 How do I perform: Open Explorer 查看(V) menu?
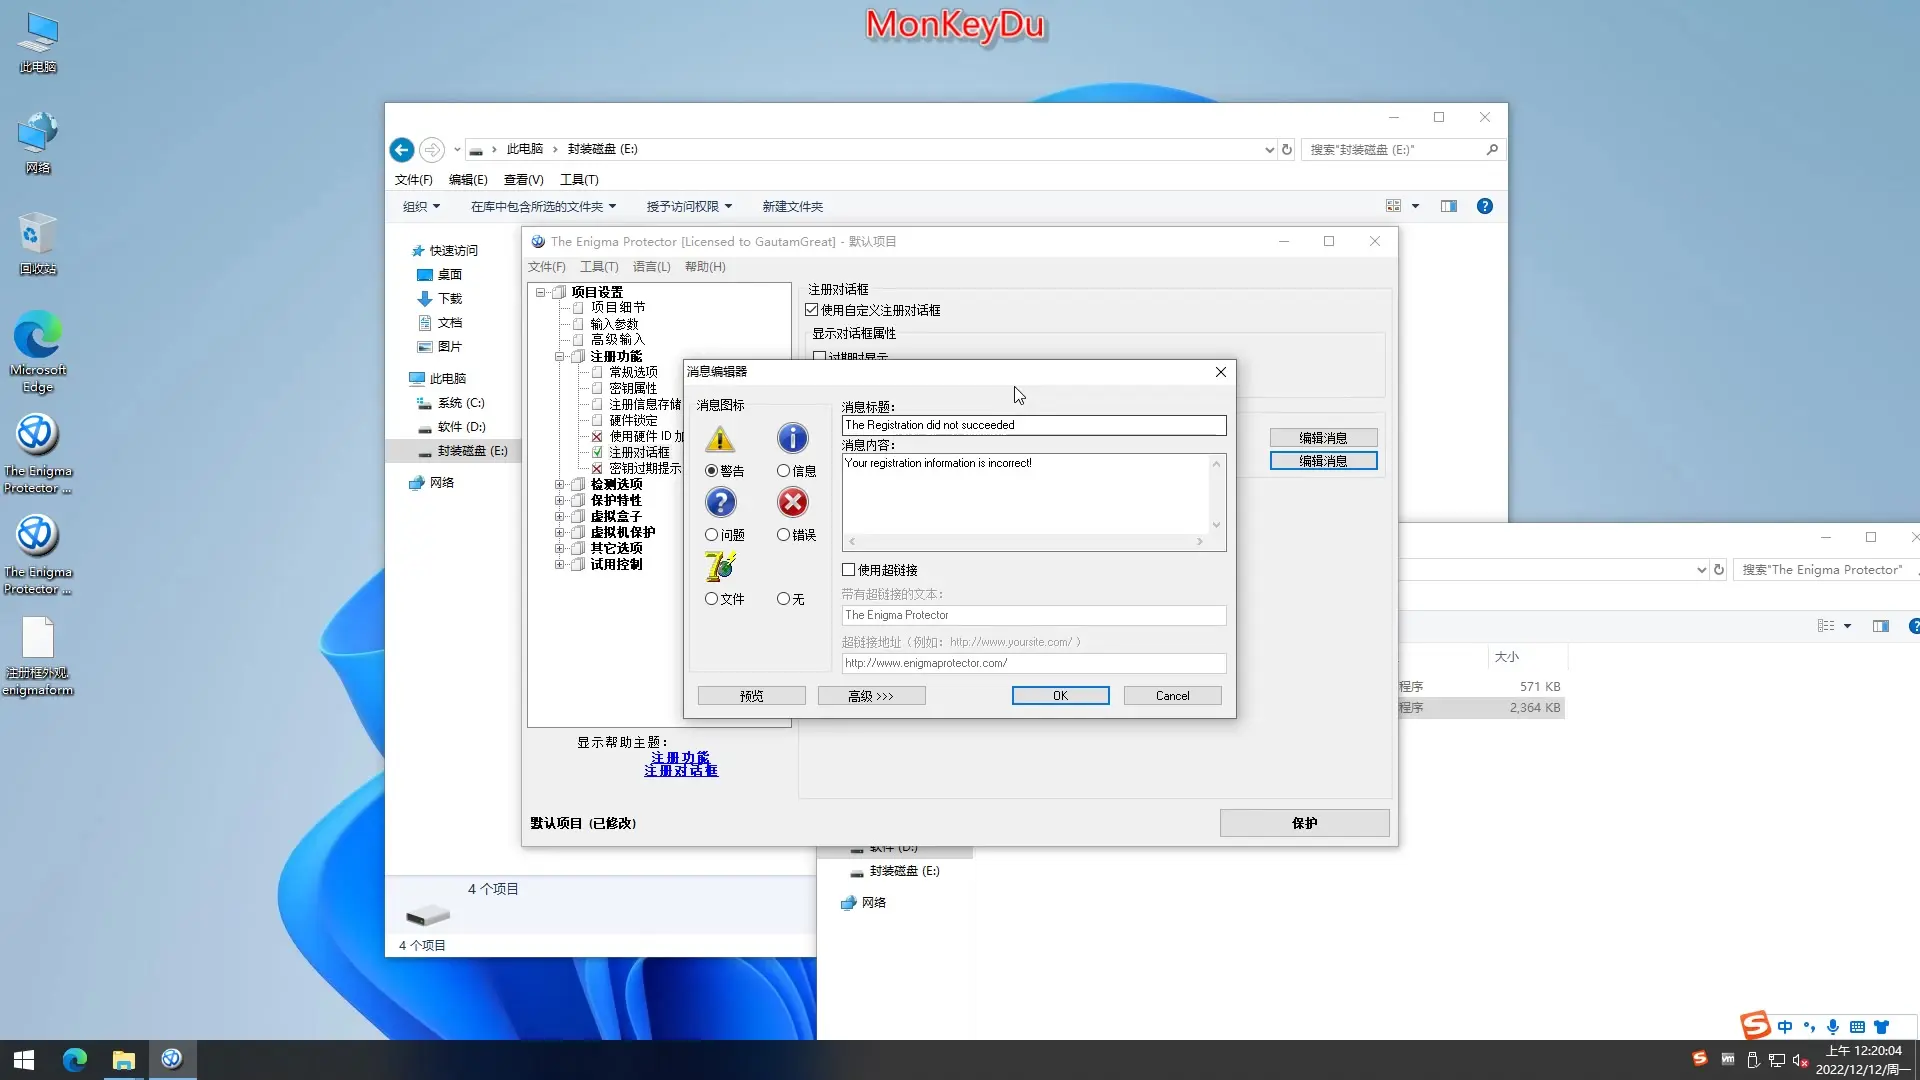[x=523, y=180]
